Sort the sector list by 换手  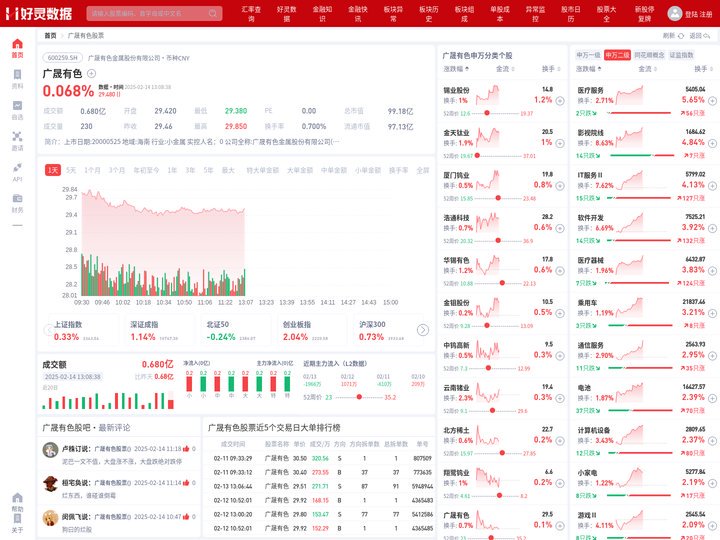click(x=703, y=69)
